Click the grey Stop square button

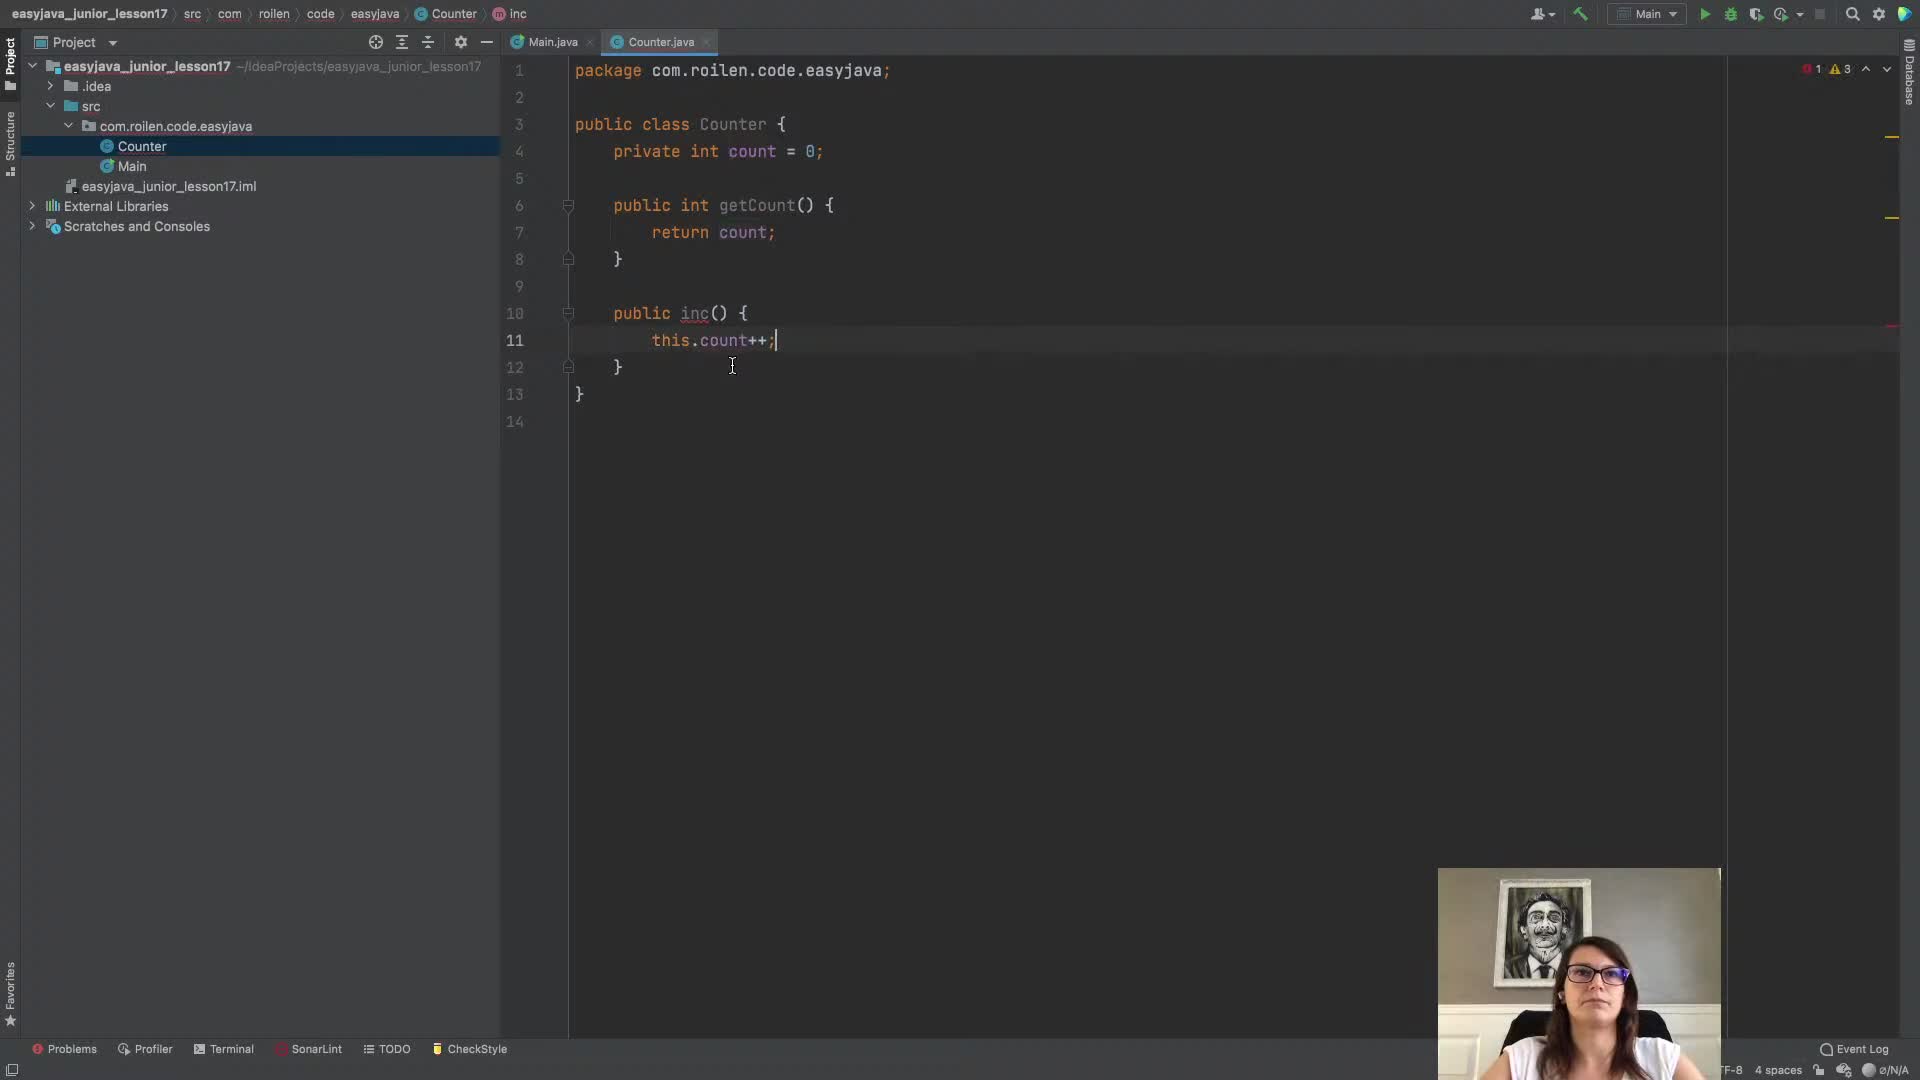[1820, 14]
